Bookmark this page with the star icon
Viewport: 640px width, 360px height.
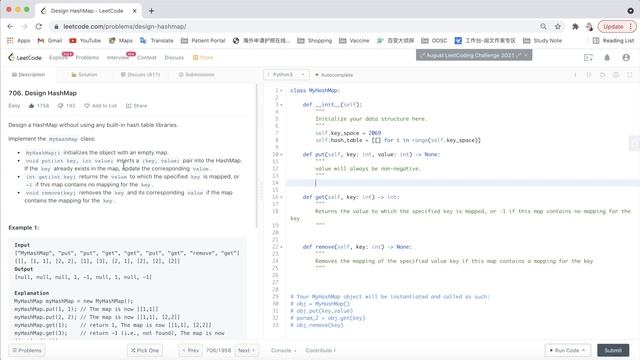pyautogui.click(x=558, y=27)
